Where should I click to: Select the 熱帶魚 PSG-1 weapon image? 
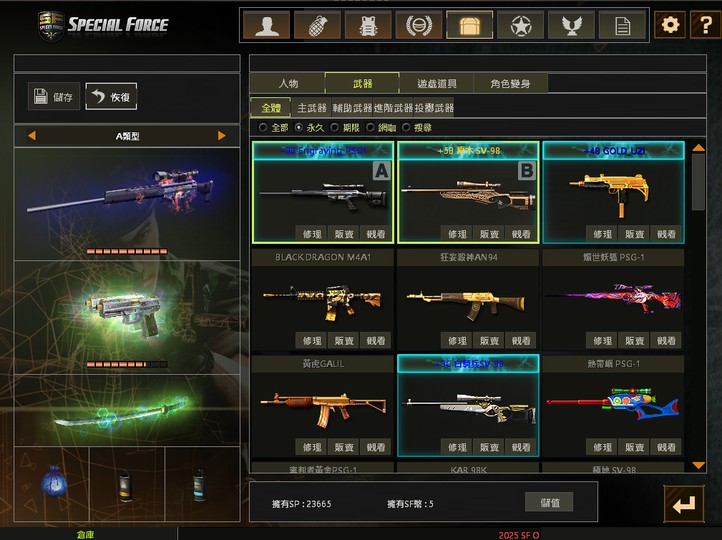point(612,402)
